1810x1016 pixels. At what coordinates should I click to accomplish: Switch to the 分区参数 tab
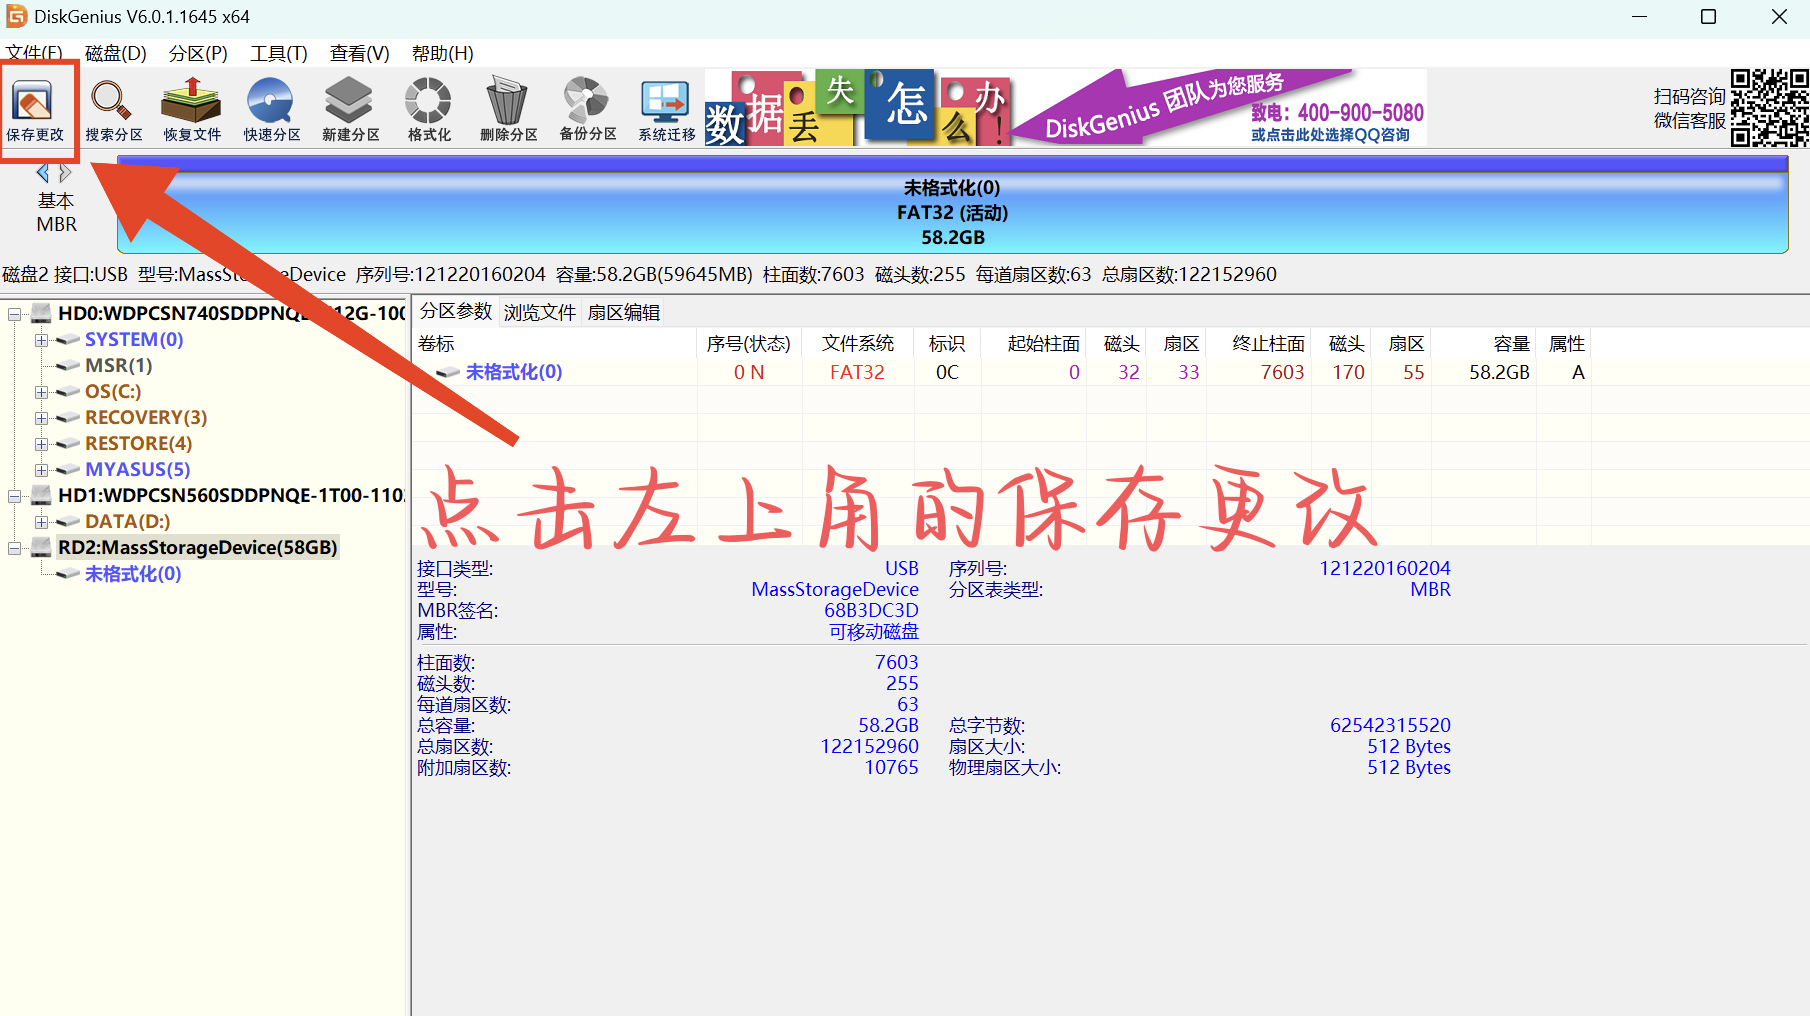[456, 311]
